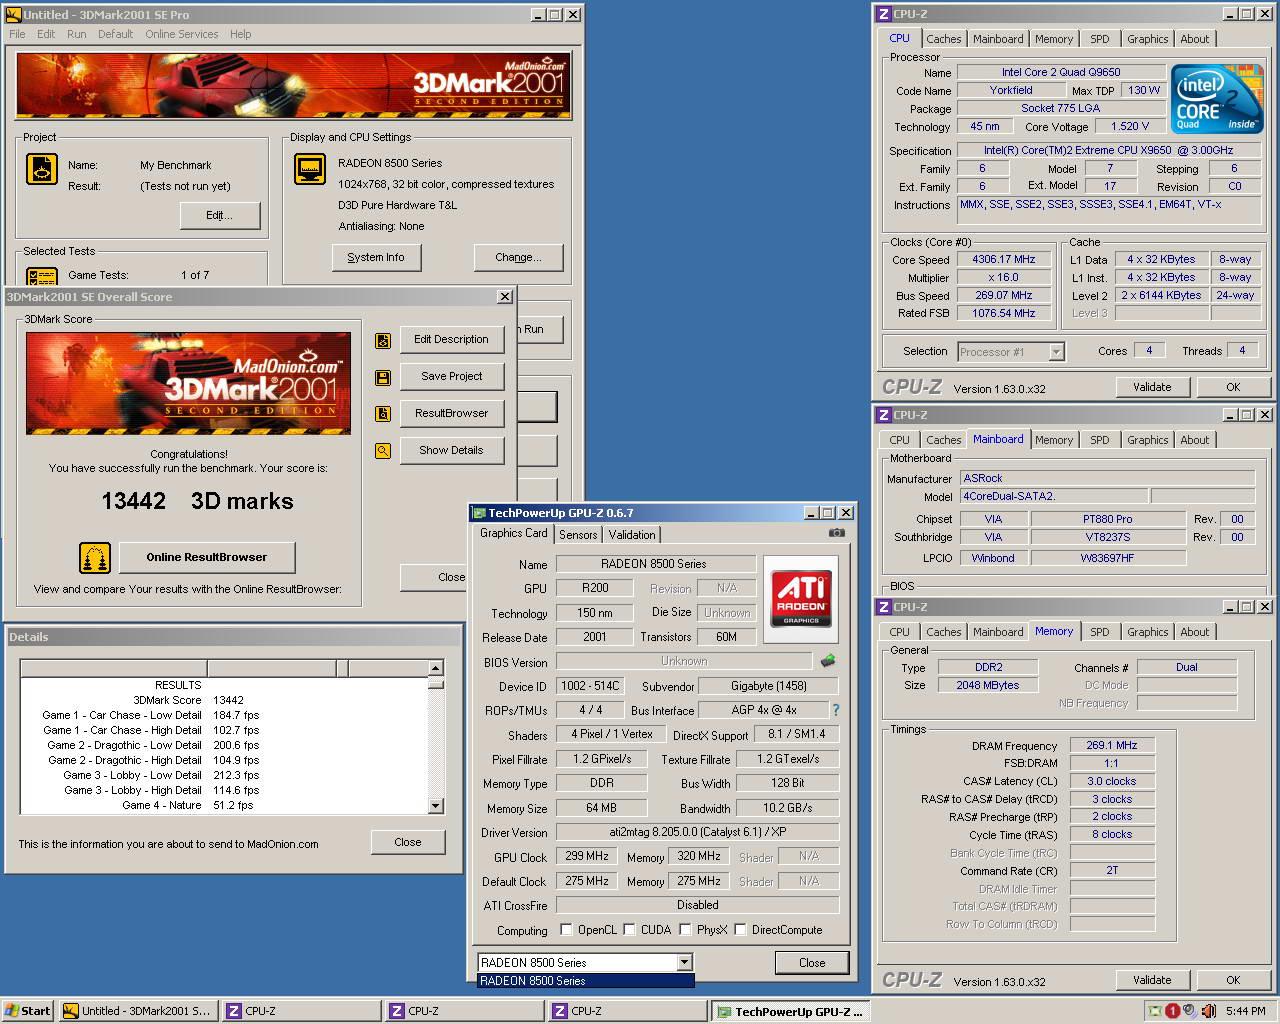Click OK in bottom CPU-Z window
1280x1024 pixels.
point(1233,980)
